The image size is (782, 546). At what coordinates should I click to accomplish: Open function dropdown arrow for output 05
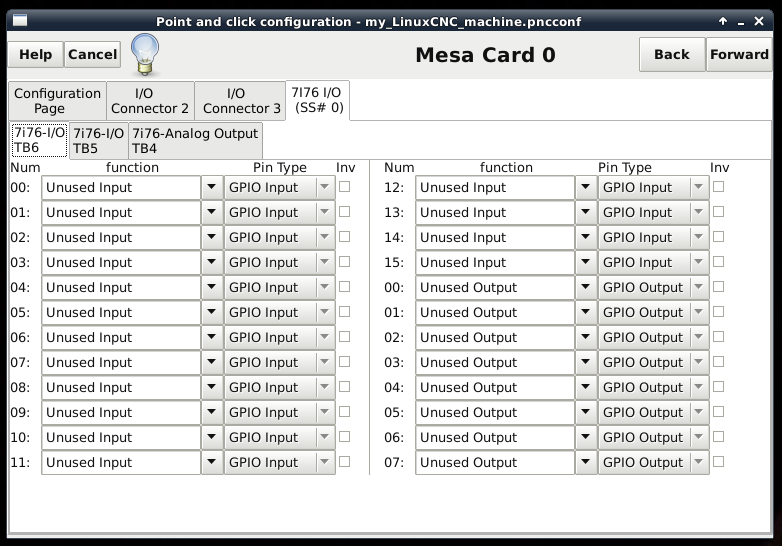pos(586,412)
